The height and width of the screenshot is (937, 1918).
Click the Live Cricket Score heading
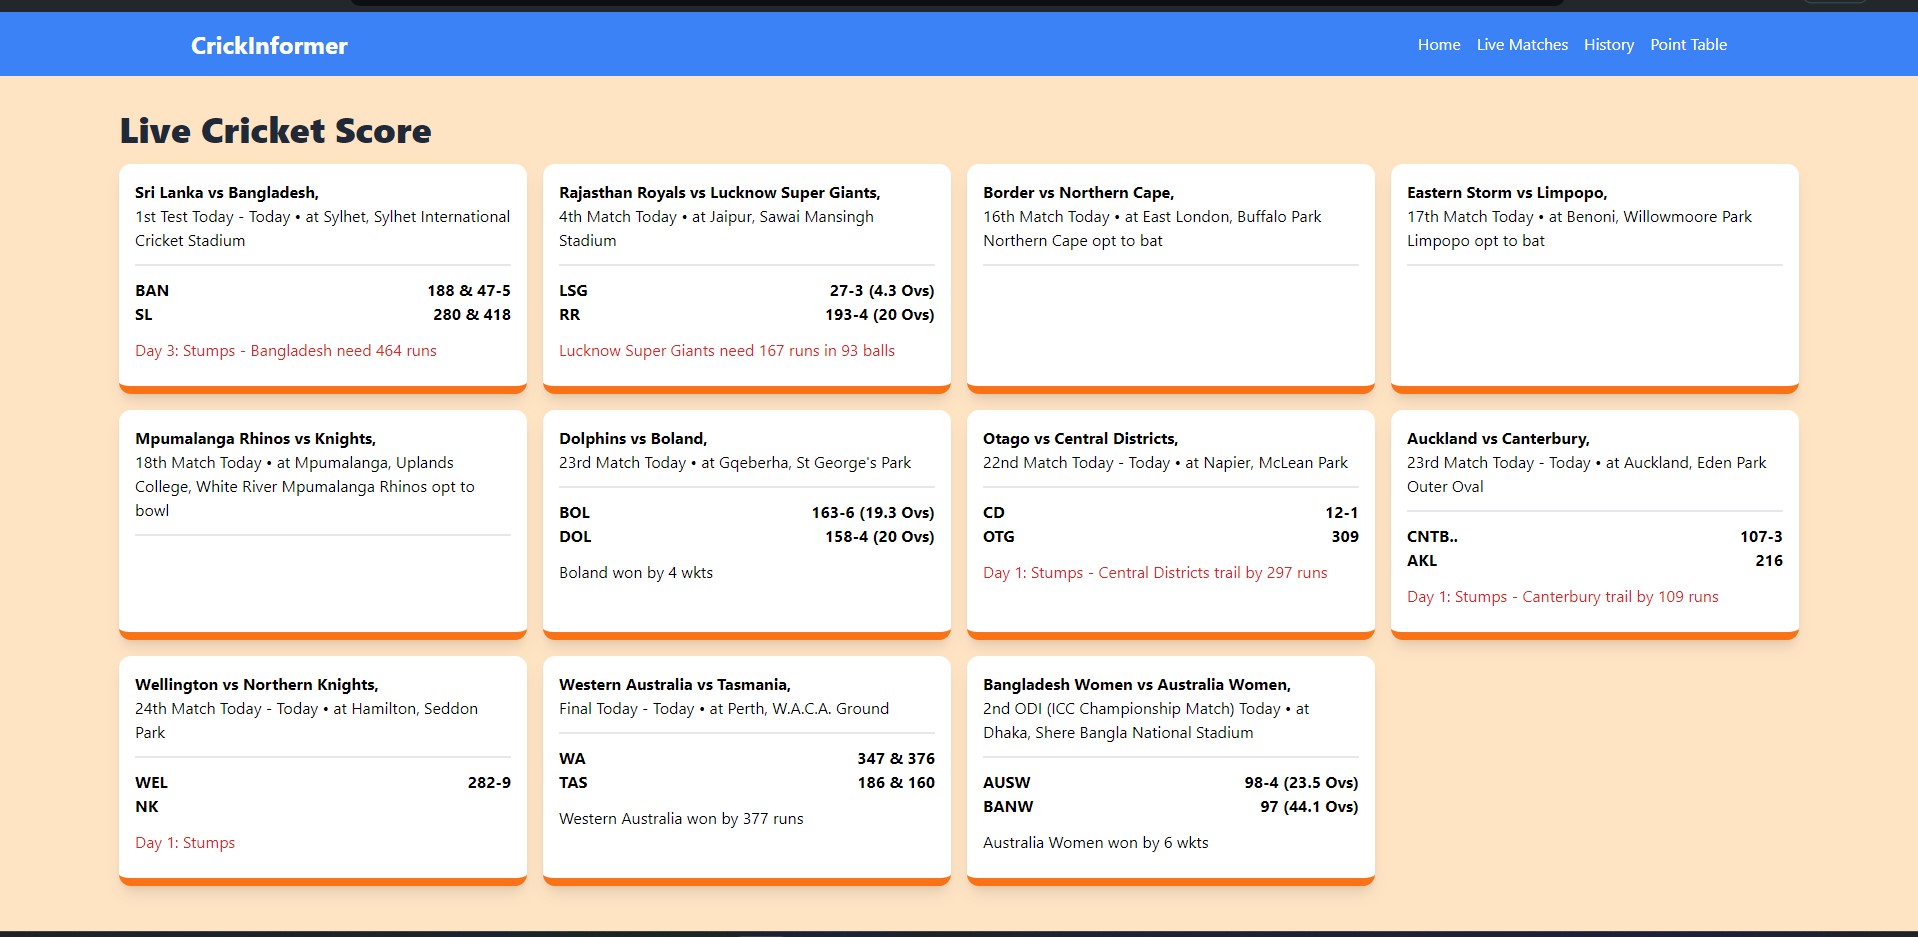pyautogui.click(x=275, y=131)
